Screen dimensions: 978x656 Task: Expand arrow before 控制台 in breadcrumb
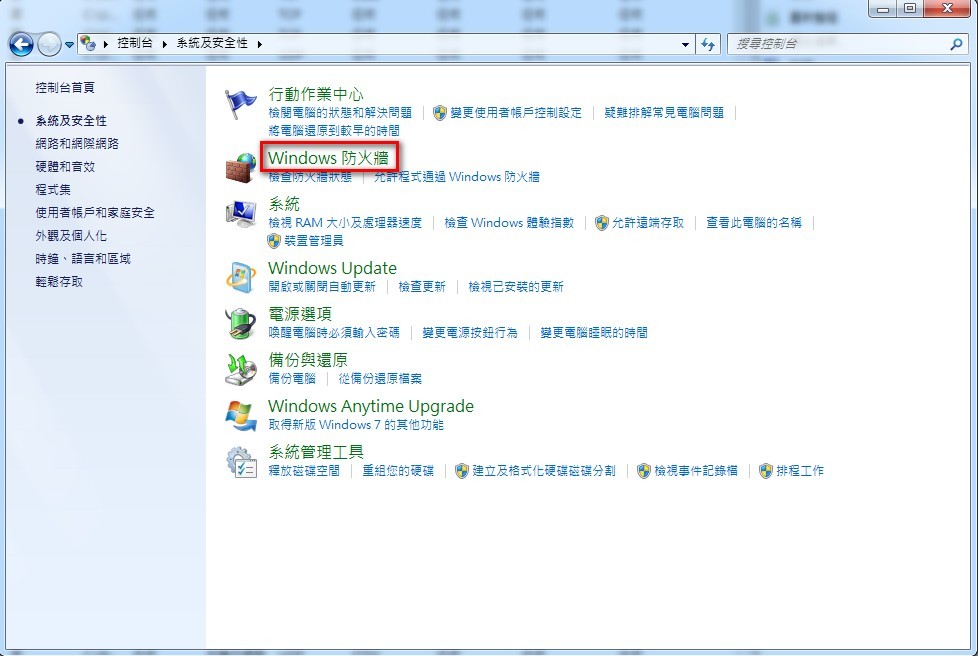pyautogui.click(x=105, y=44)
